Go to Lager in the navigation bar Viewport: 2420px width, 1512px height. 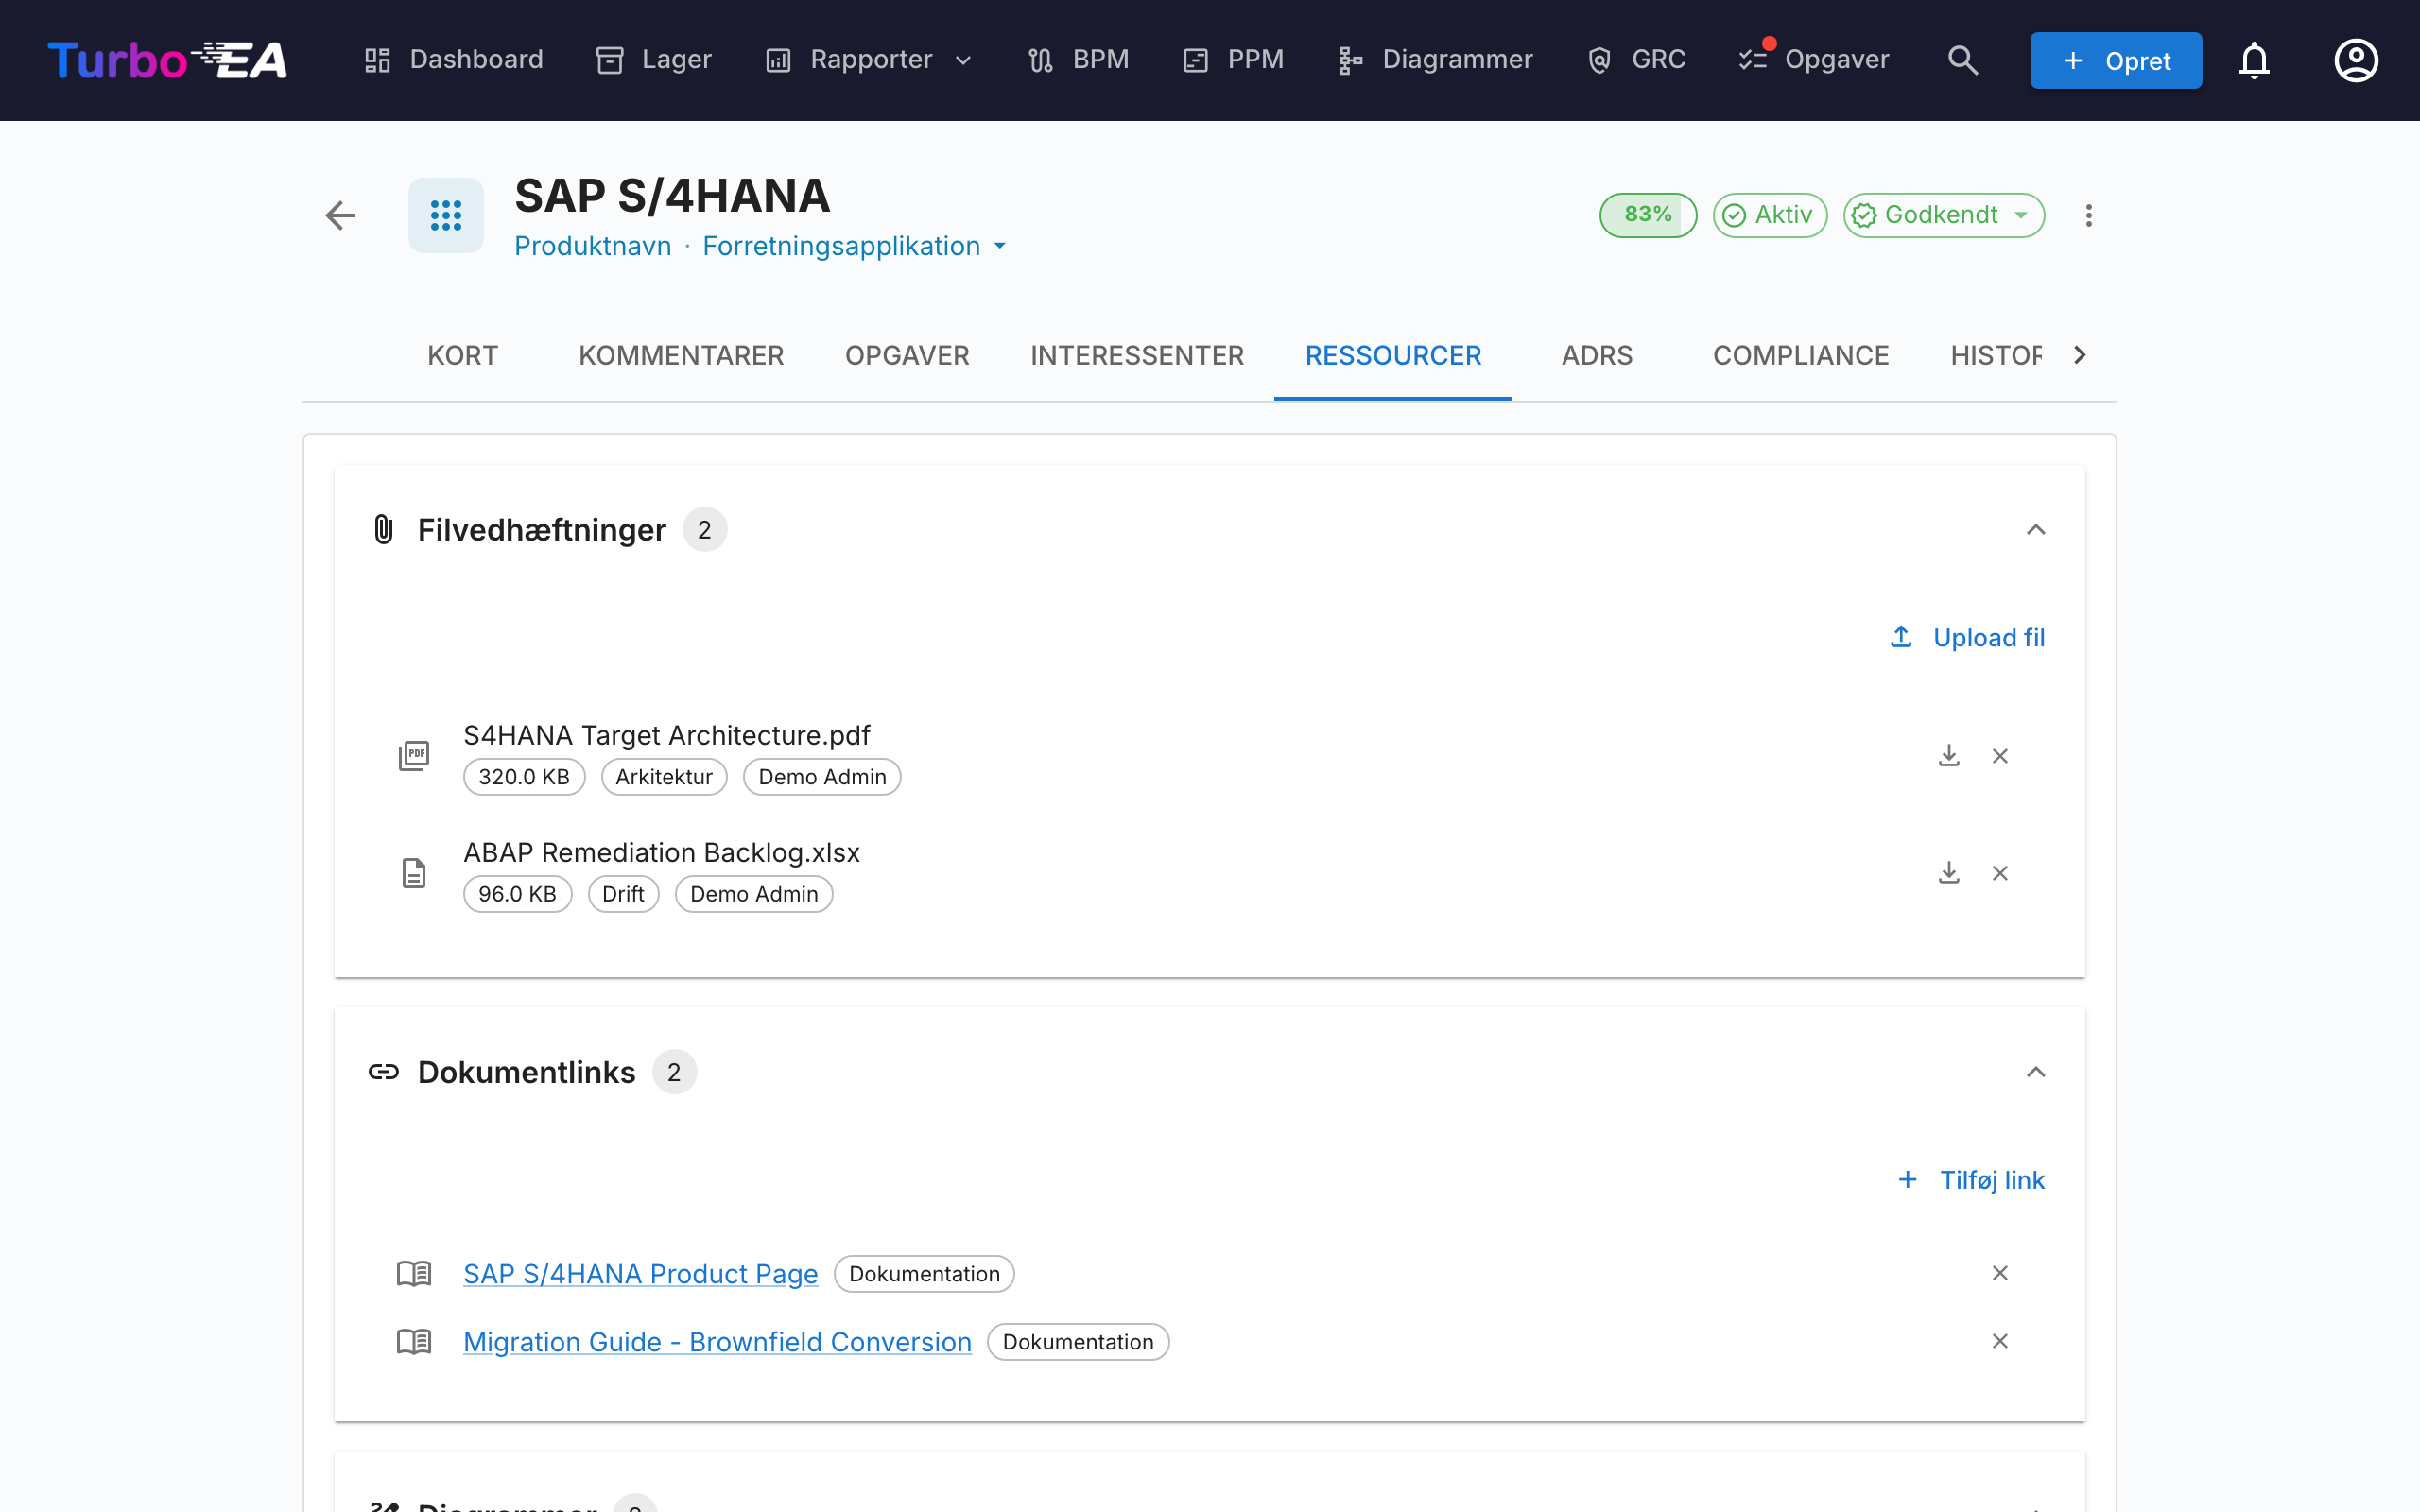(x=653, y=60)
